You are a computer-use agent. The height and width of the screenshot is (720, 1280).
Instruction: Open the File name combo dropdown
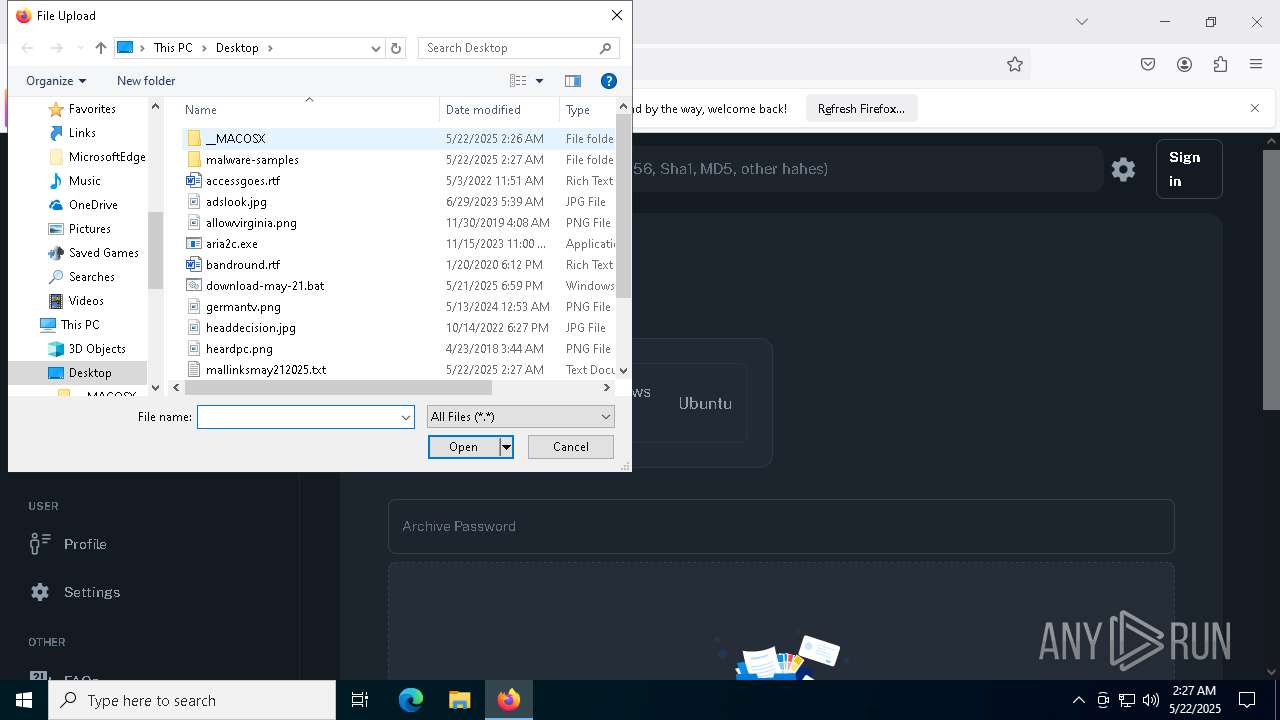(x=406, y=417)
